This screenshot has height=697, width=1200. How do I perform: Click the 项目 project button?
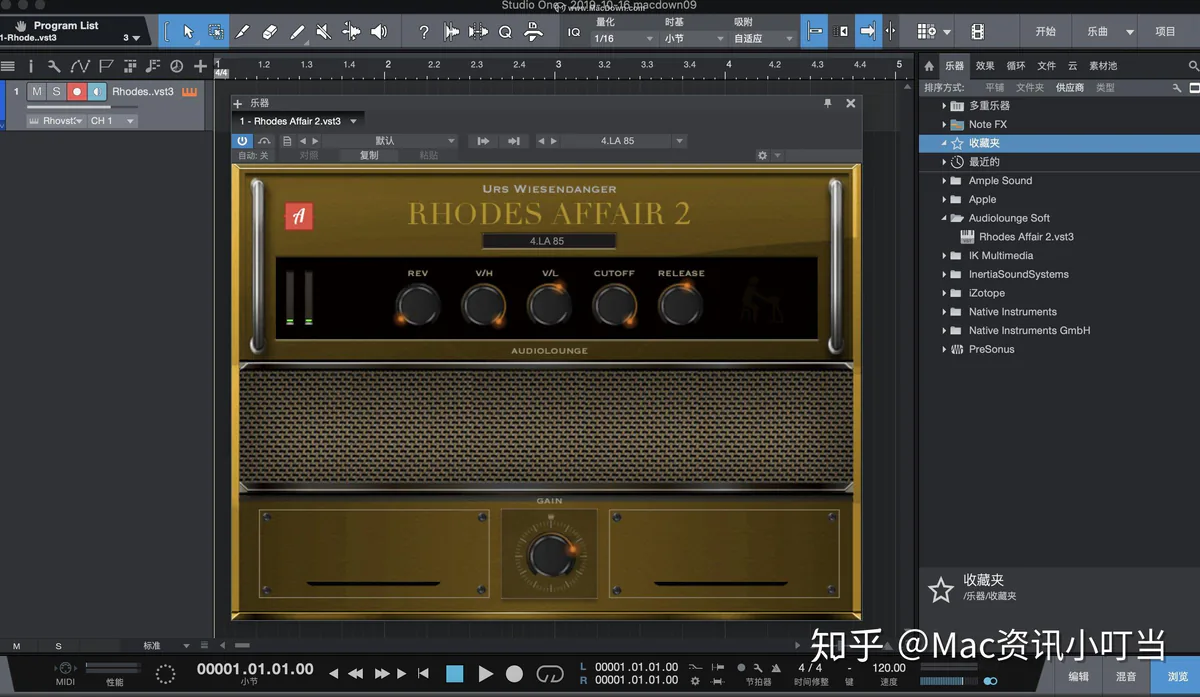pos(1166,32)
